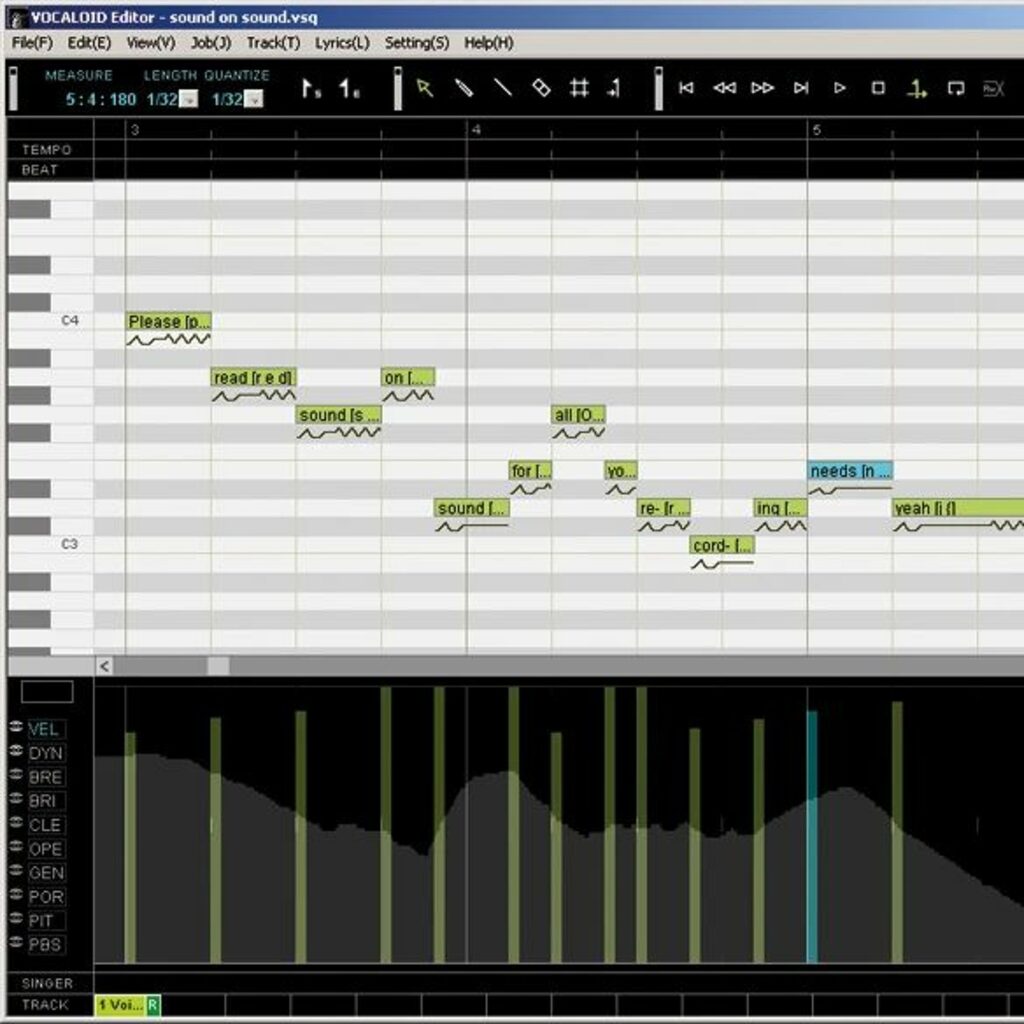Show the BRE control parameter
Screen dimensions: 1024x1024
(46, 777)
